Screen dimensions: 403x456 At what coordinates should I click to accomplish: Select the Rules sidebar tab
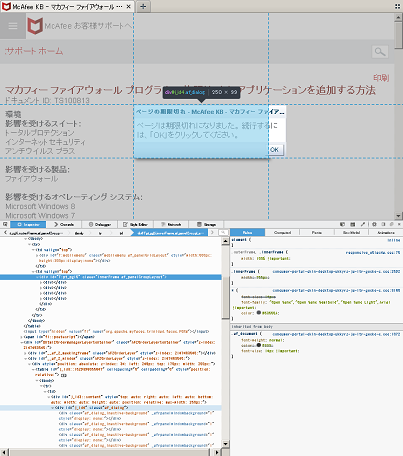point(247,232)
